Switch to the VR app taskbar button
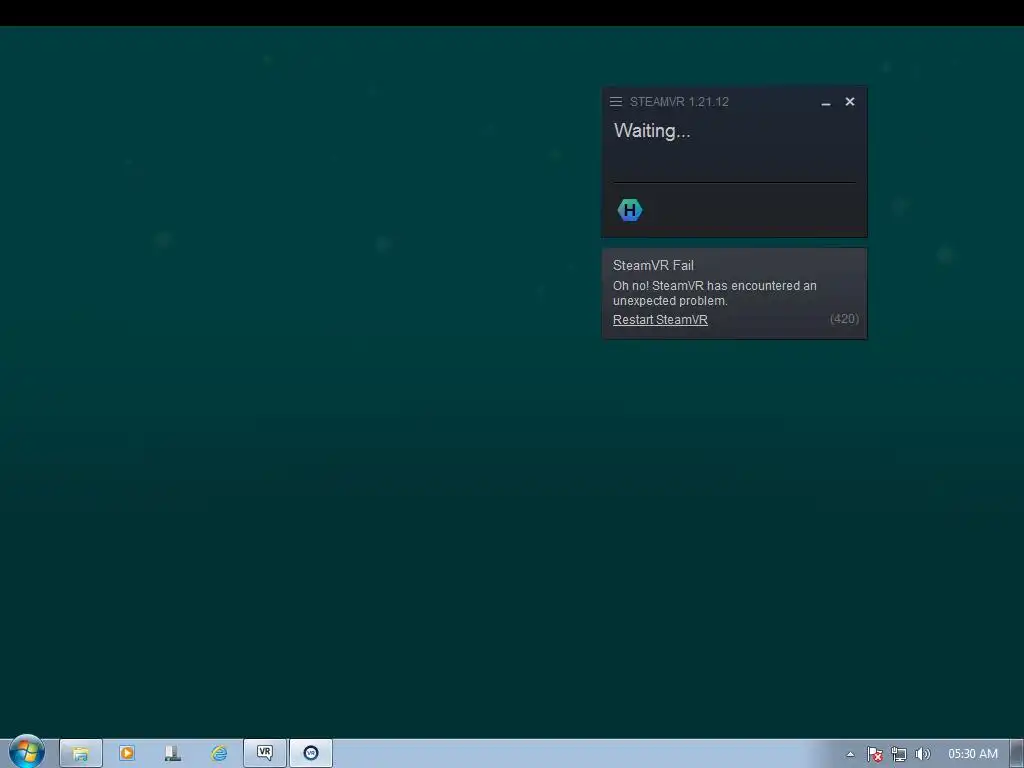This screenshot has width=1024, height=768. coord(264,753)
